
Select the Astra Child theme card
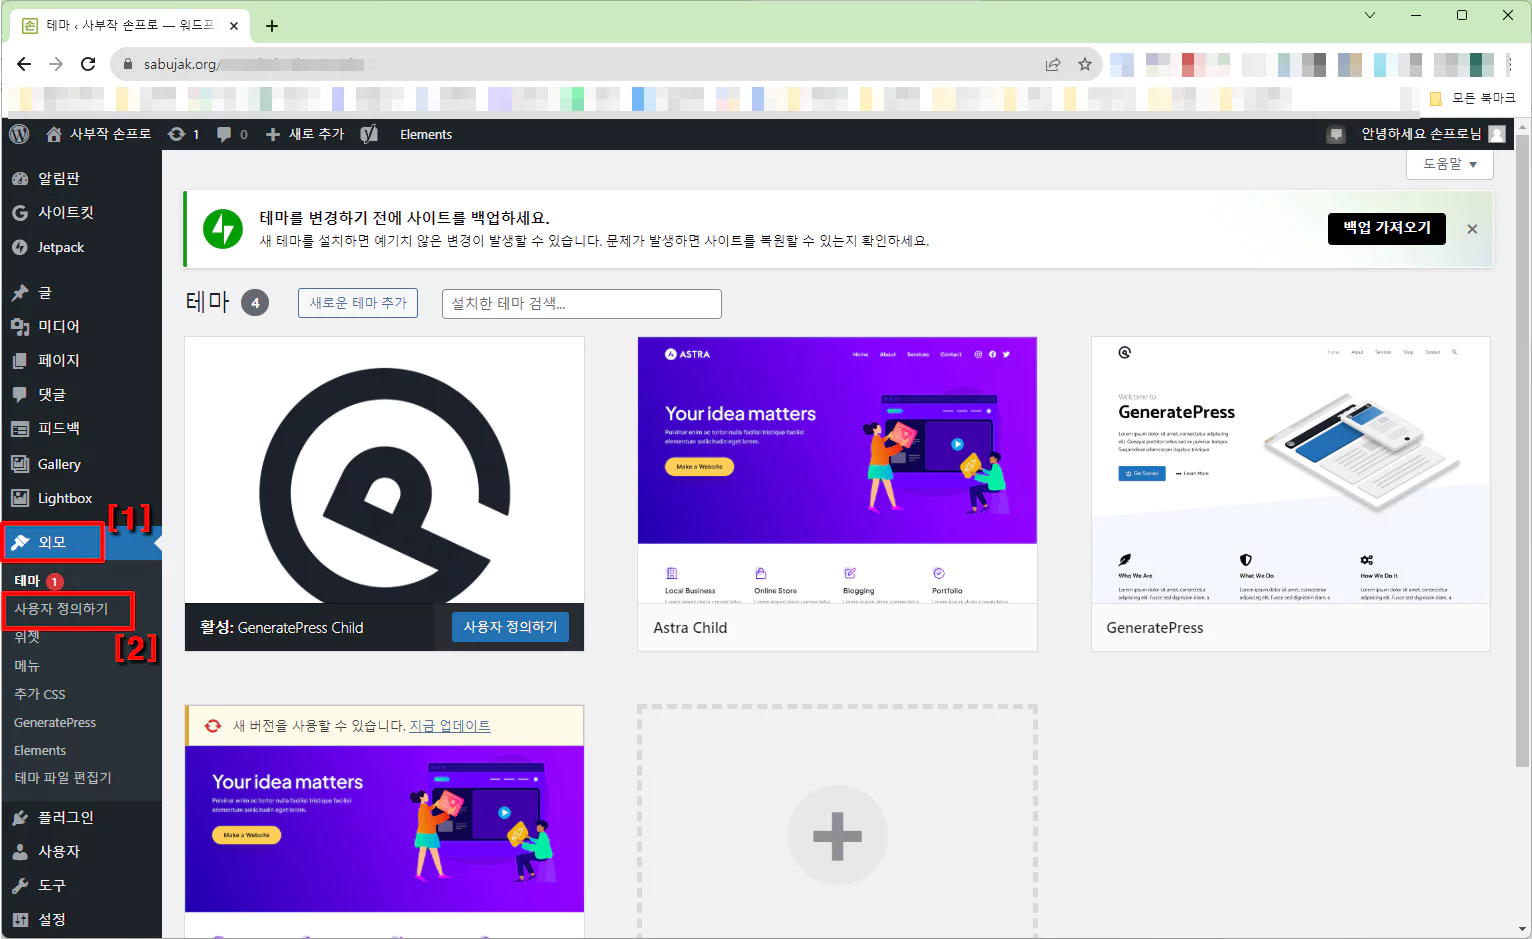pyautogui.click(x=837, y=494)
